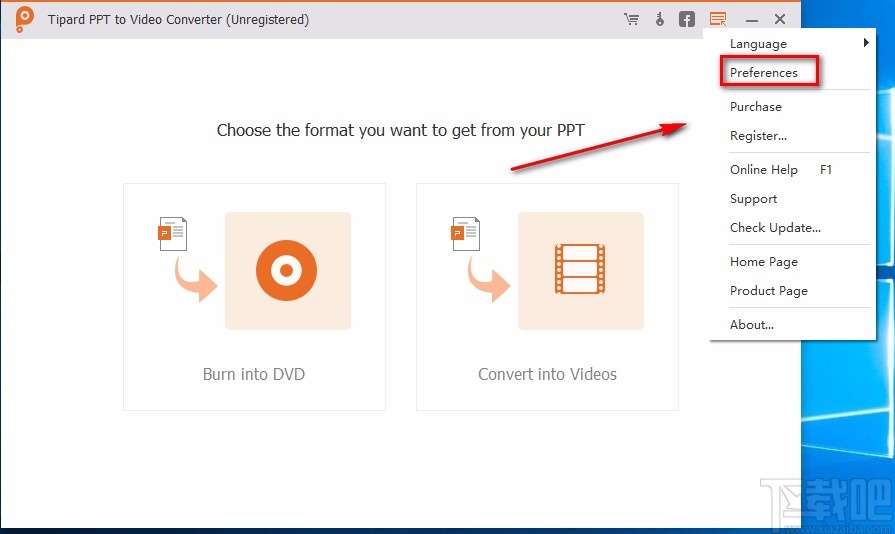895x534 pixels.
Task: Click the register key icon
Action: (660, 19)
